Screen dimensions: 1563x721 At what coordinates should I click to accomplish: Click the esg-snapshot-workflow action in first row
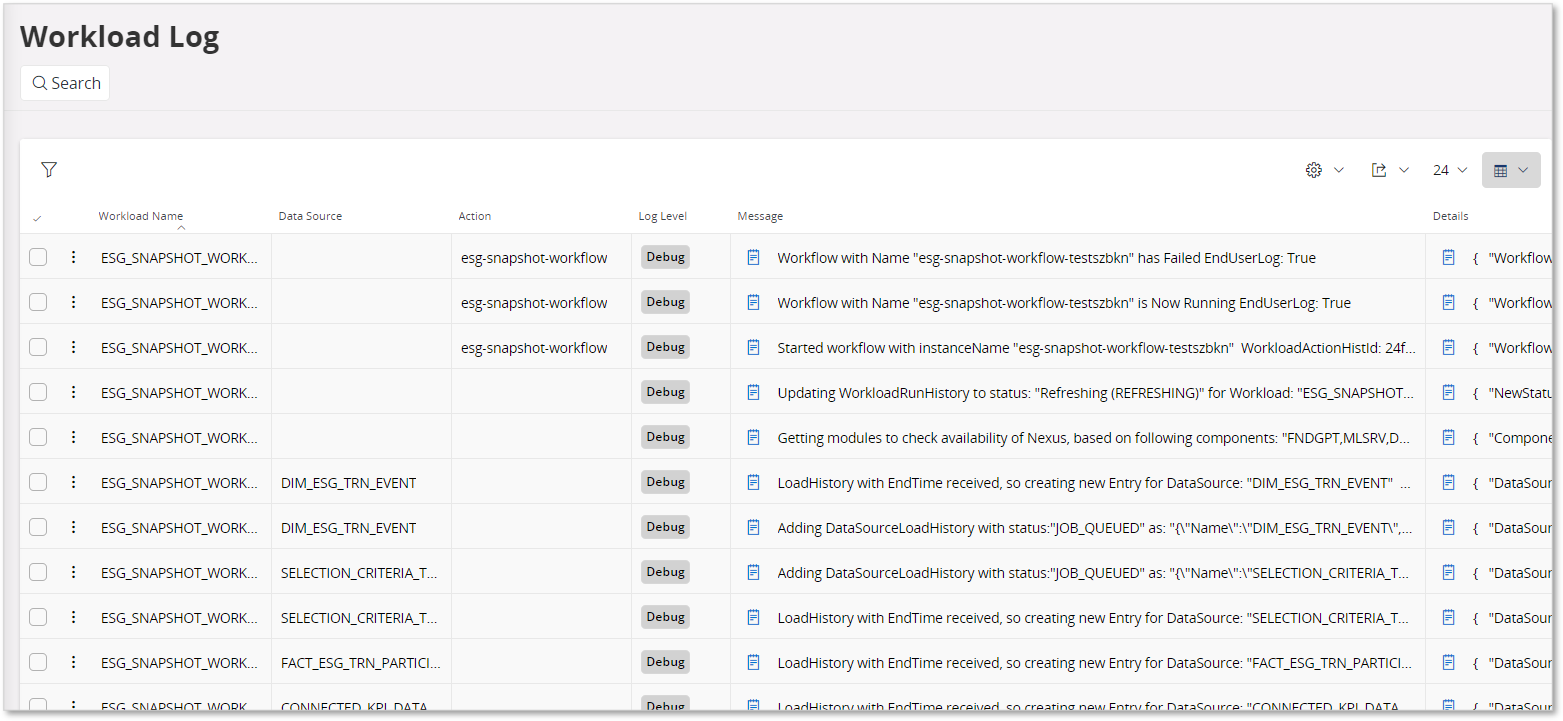(x=534, y=258)
